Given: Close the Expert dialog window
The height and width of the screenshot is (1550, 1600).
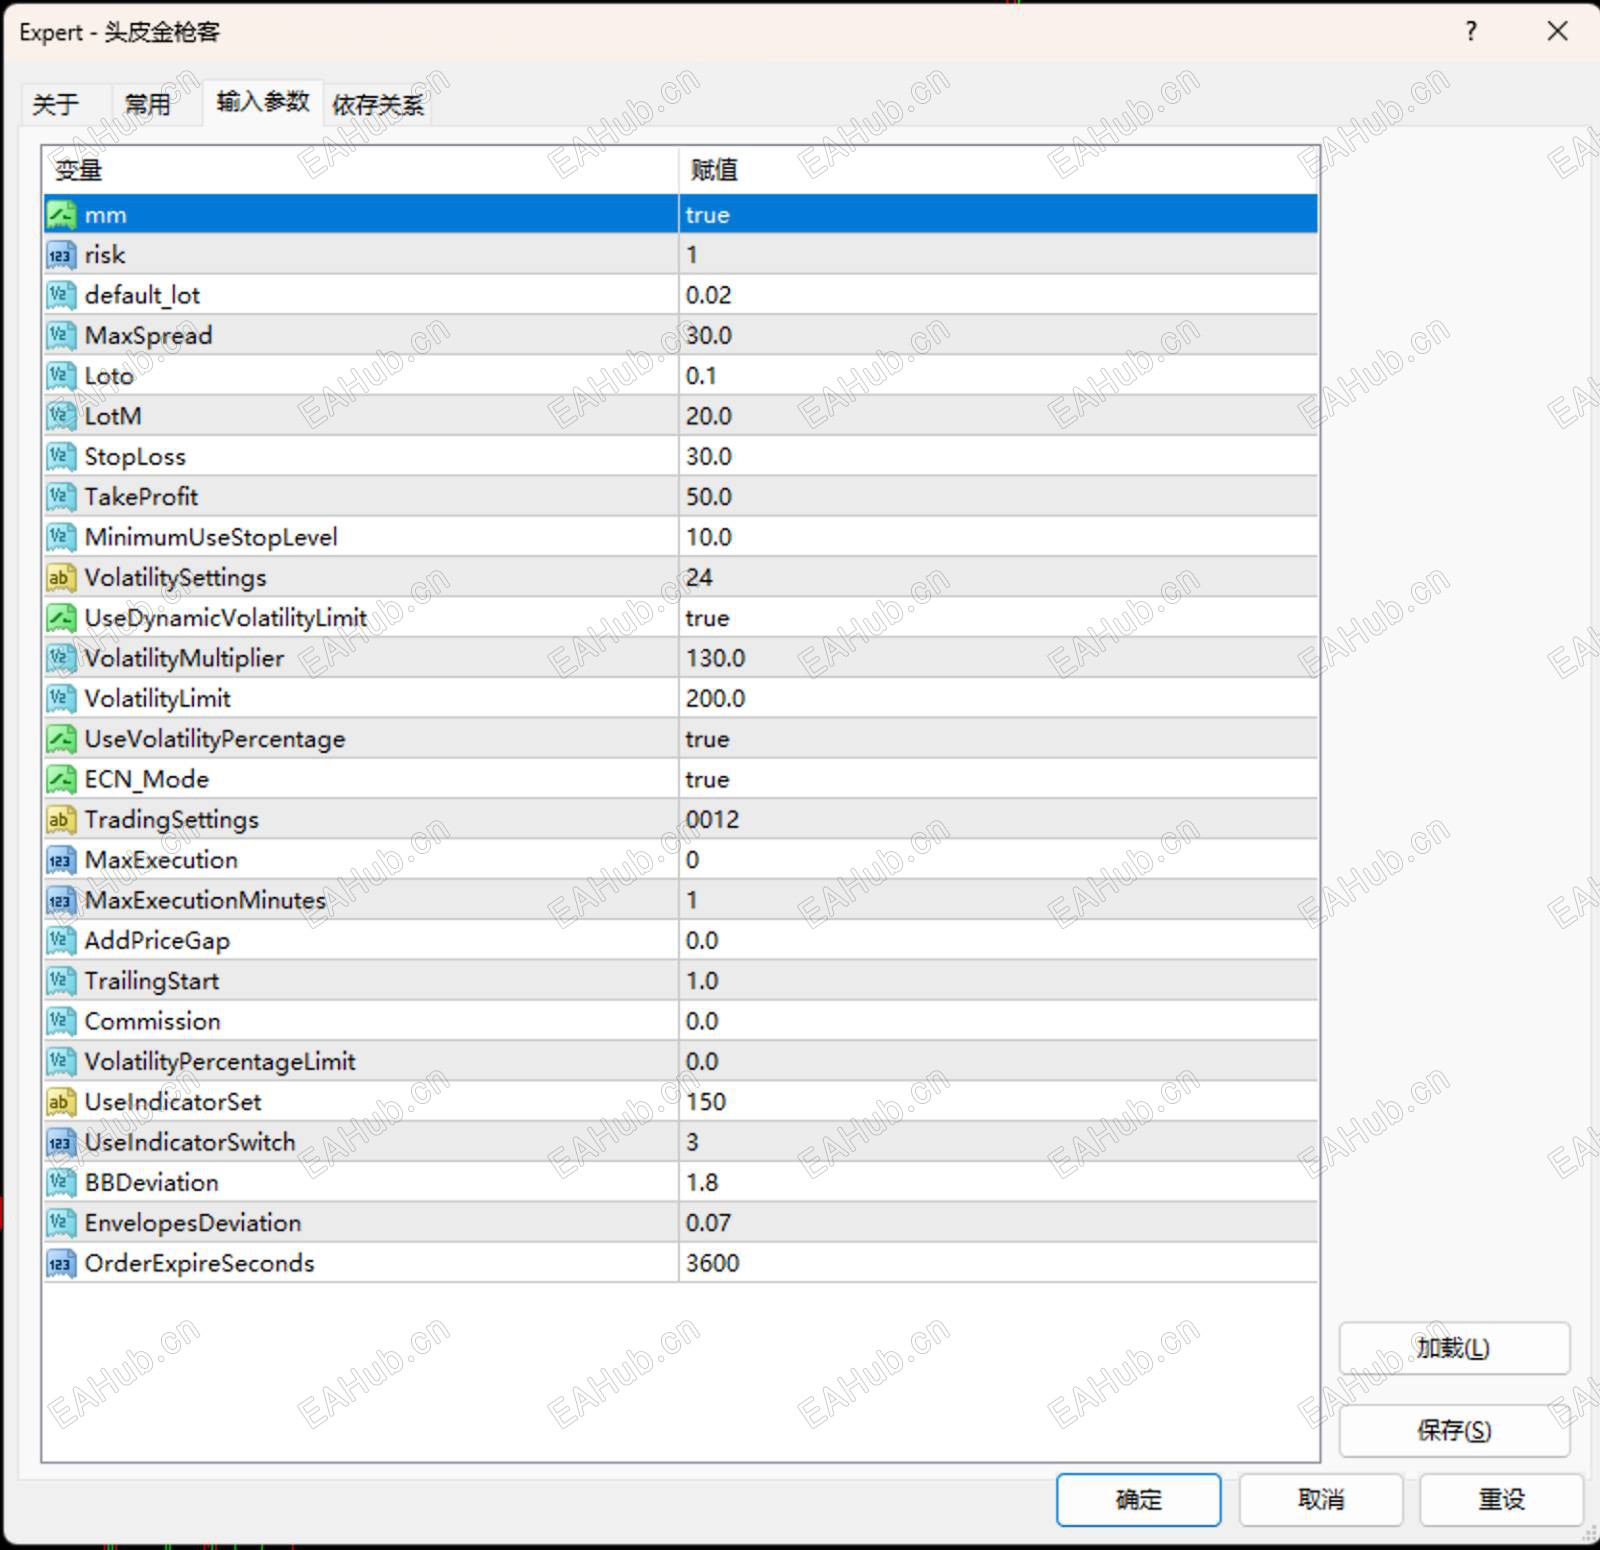Looking at the screenshot, I should pos(1557,31).
